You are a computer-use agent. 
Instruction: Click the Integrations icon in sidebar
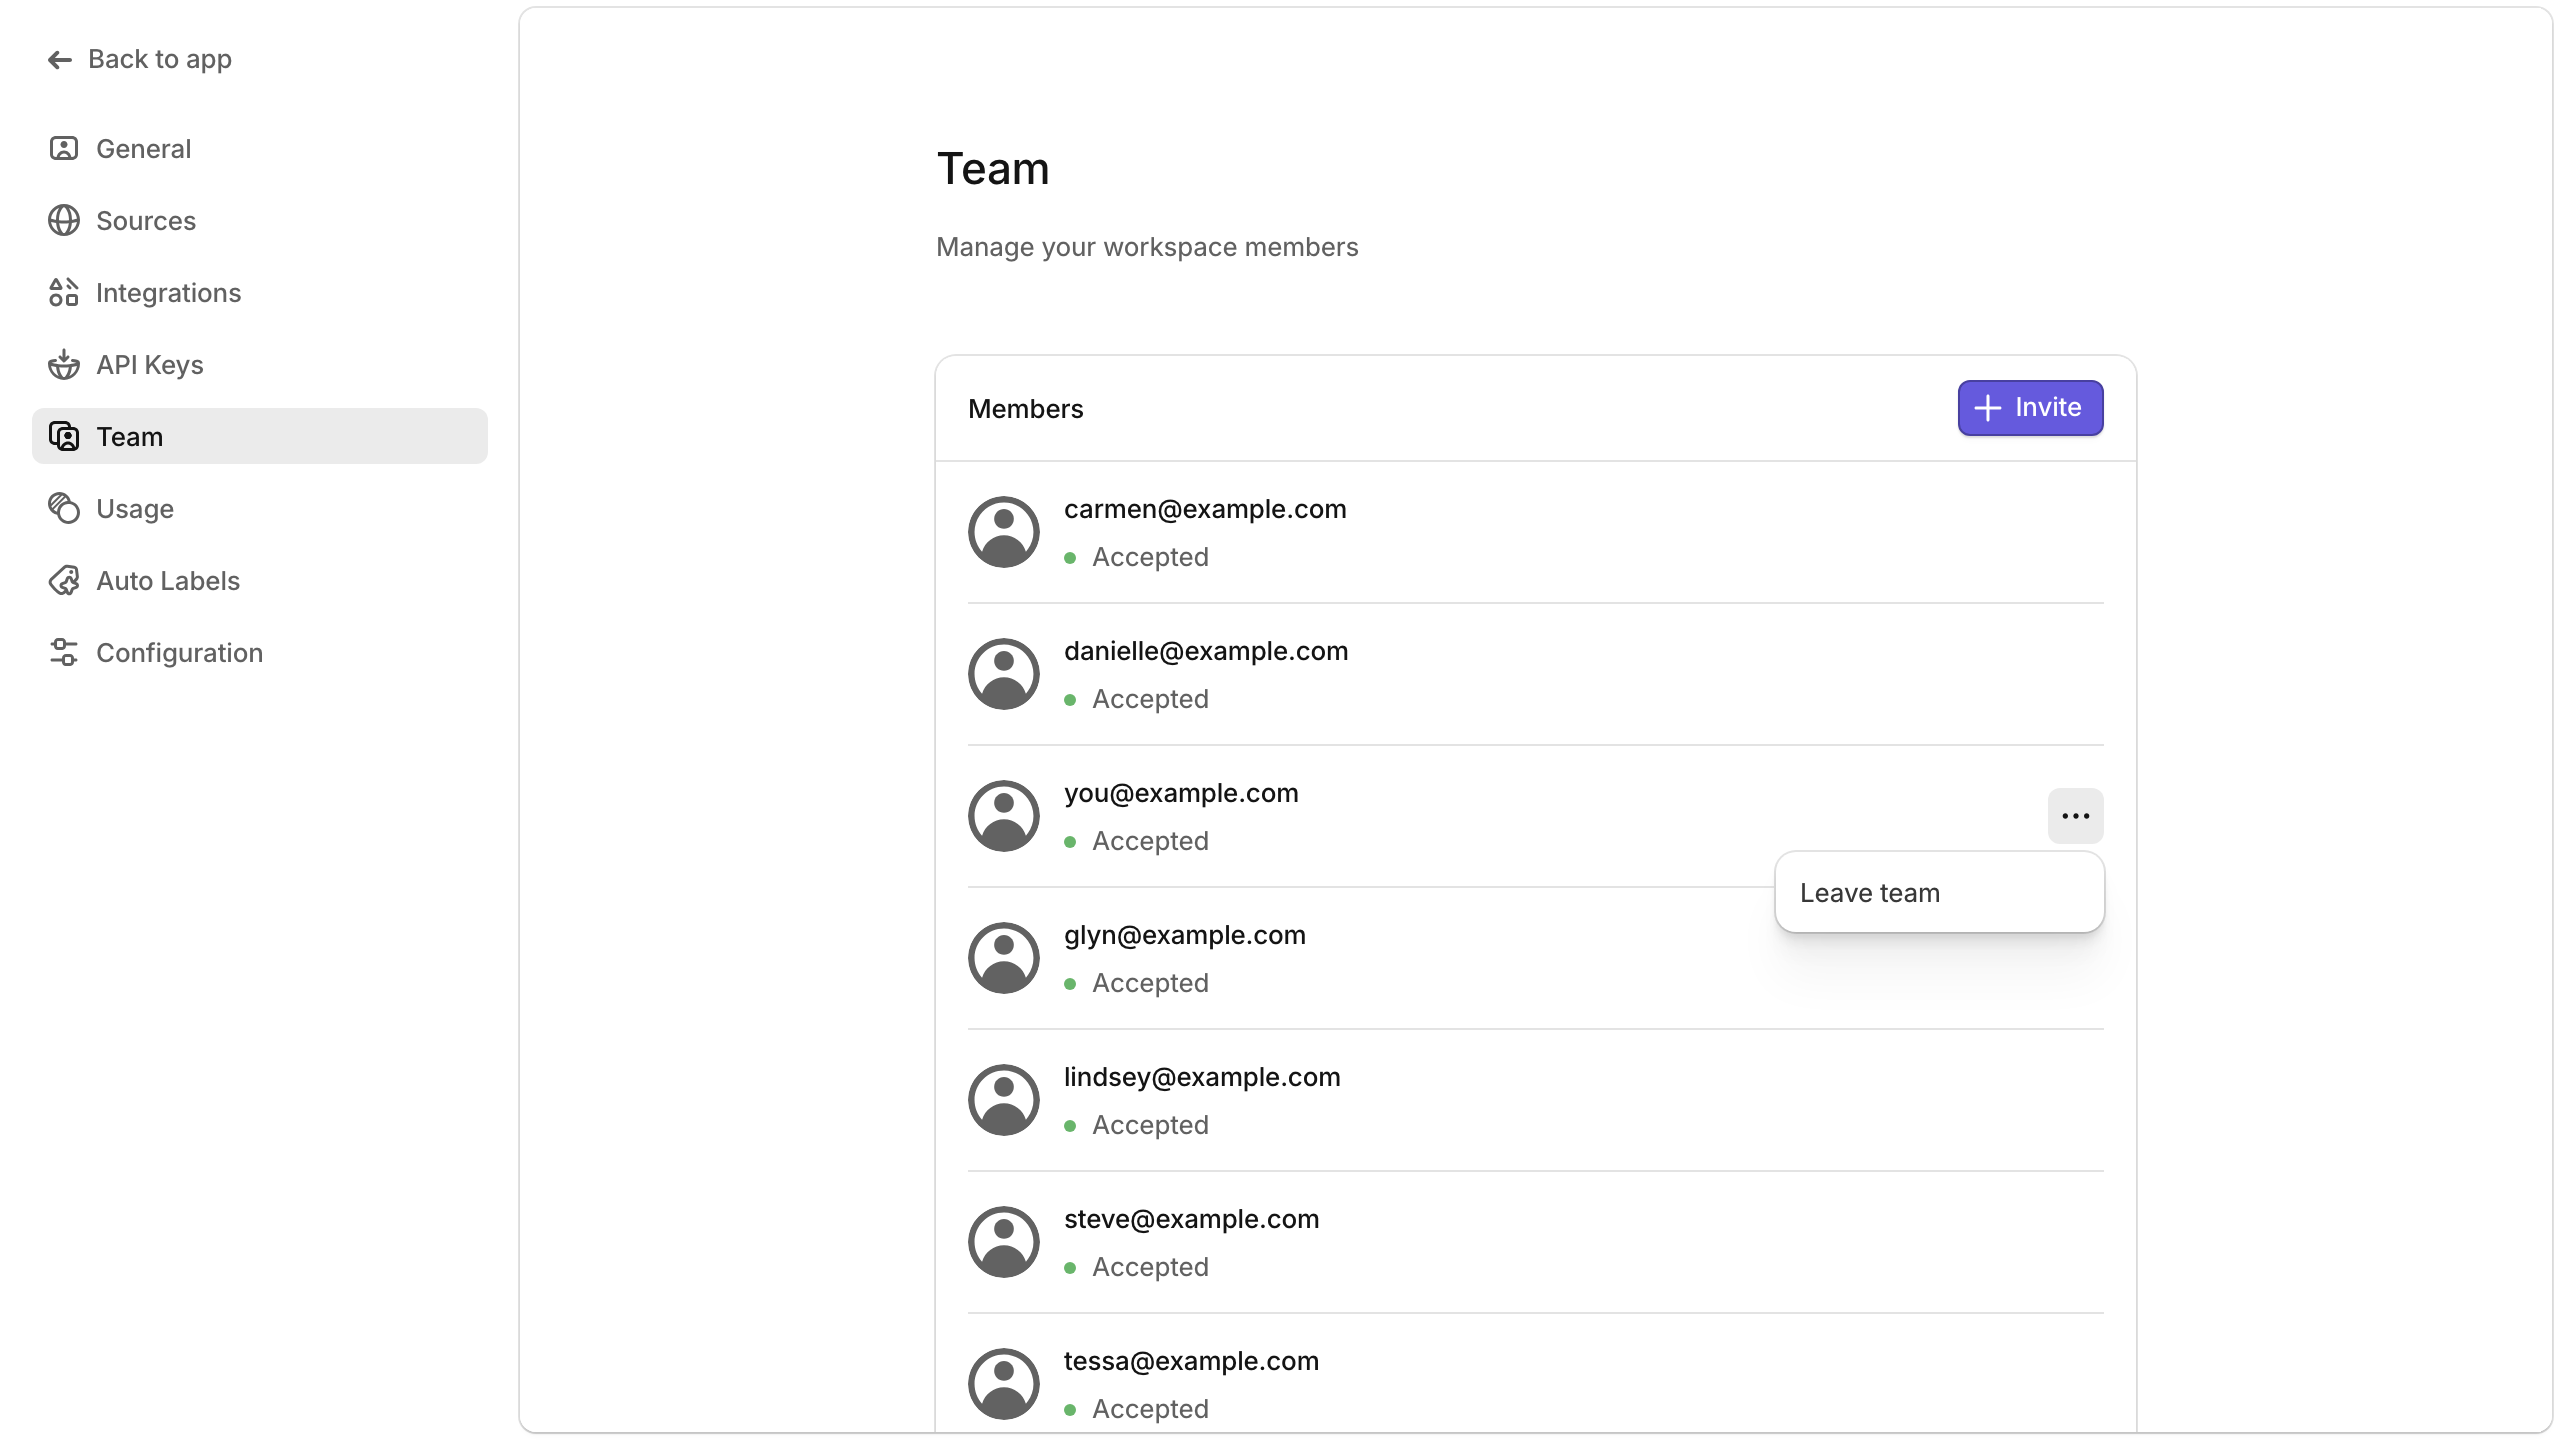coord(63,292)
